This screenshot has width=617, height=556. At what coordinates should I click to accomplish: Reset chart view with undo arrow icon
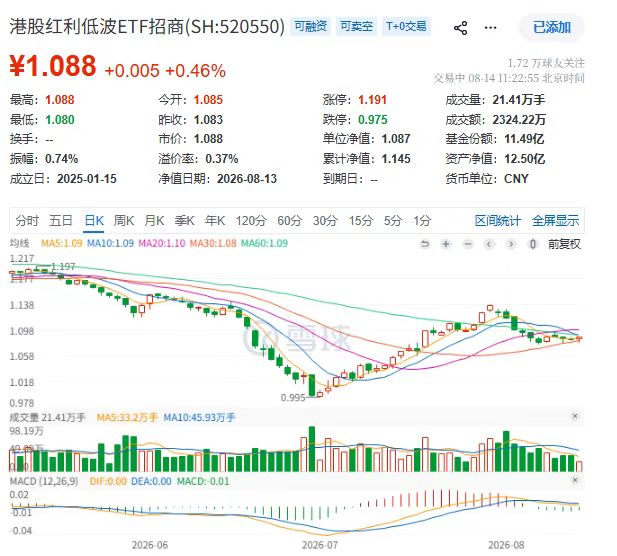(x=425, y=244)
